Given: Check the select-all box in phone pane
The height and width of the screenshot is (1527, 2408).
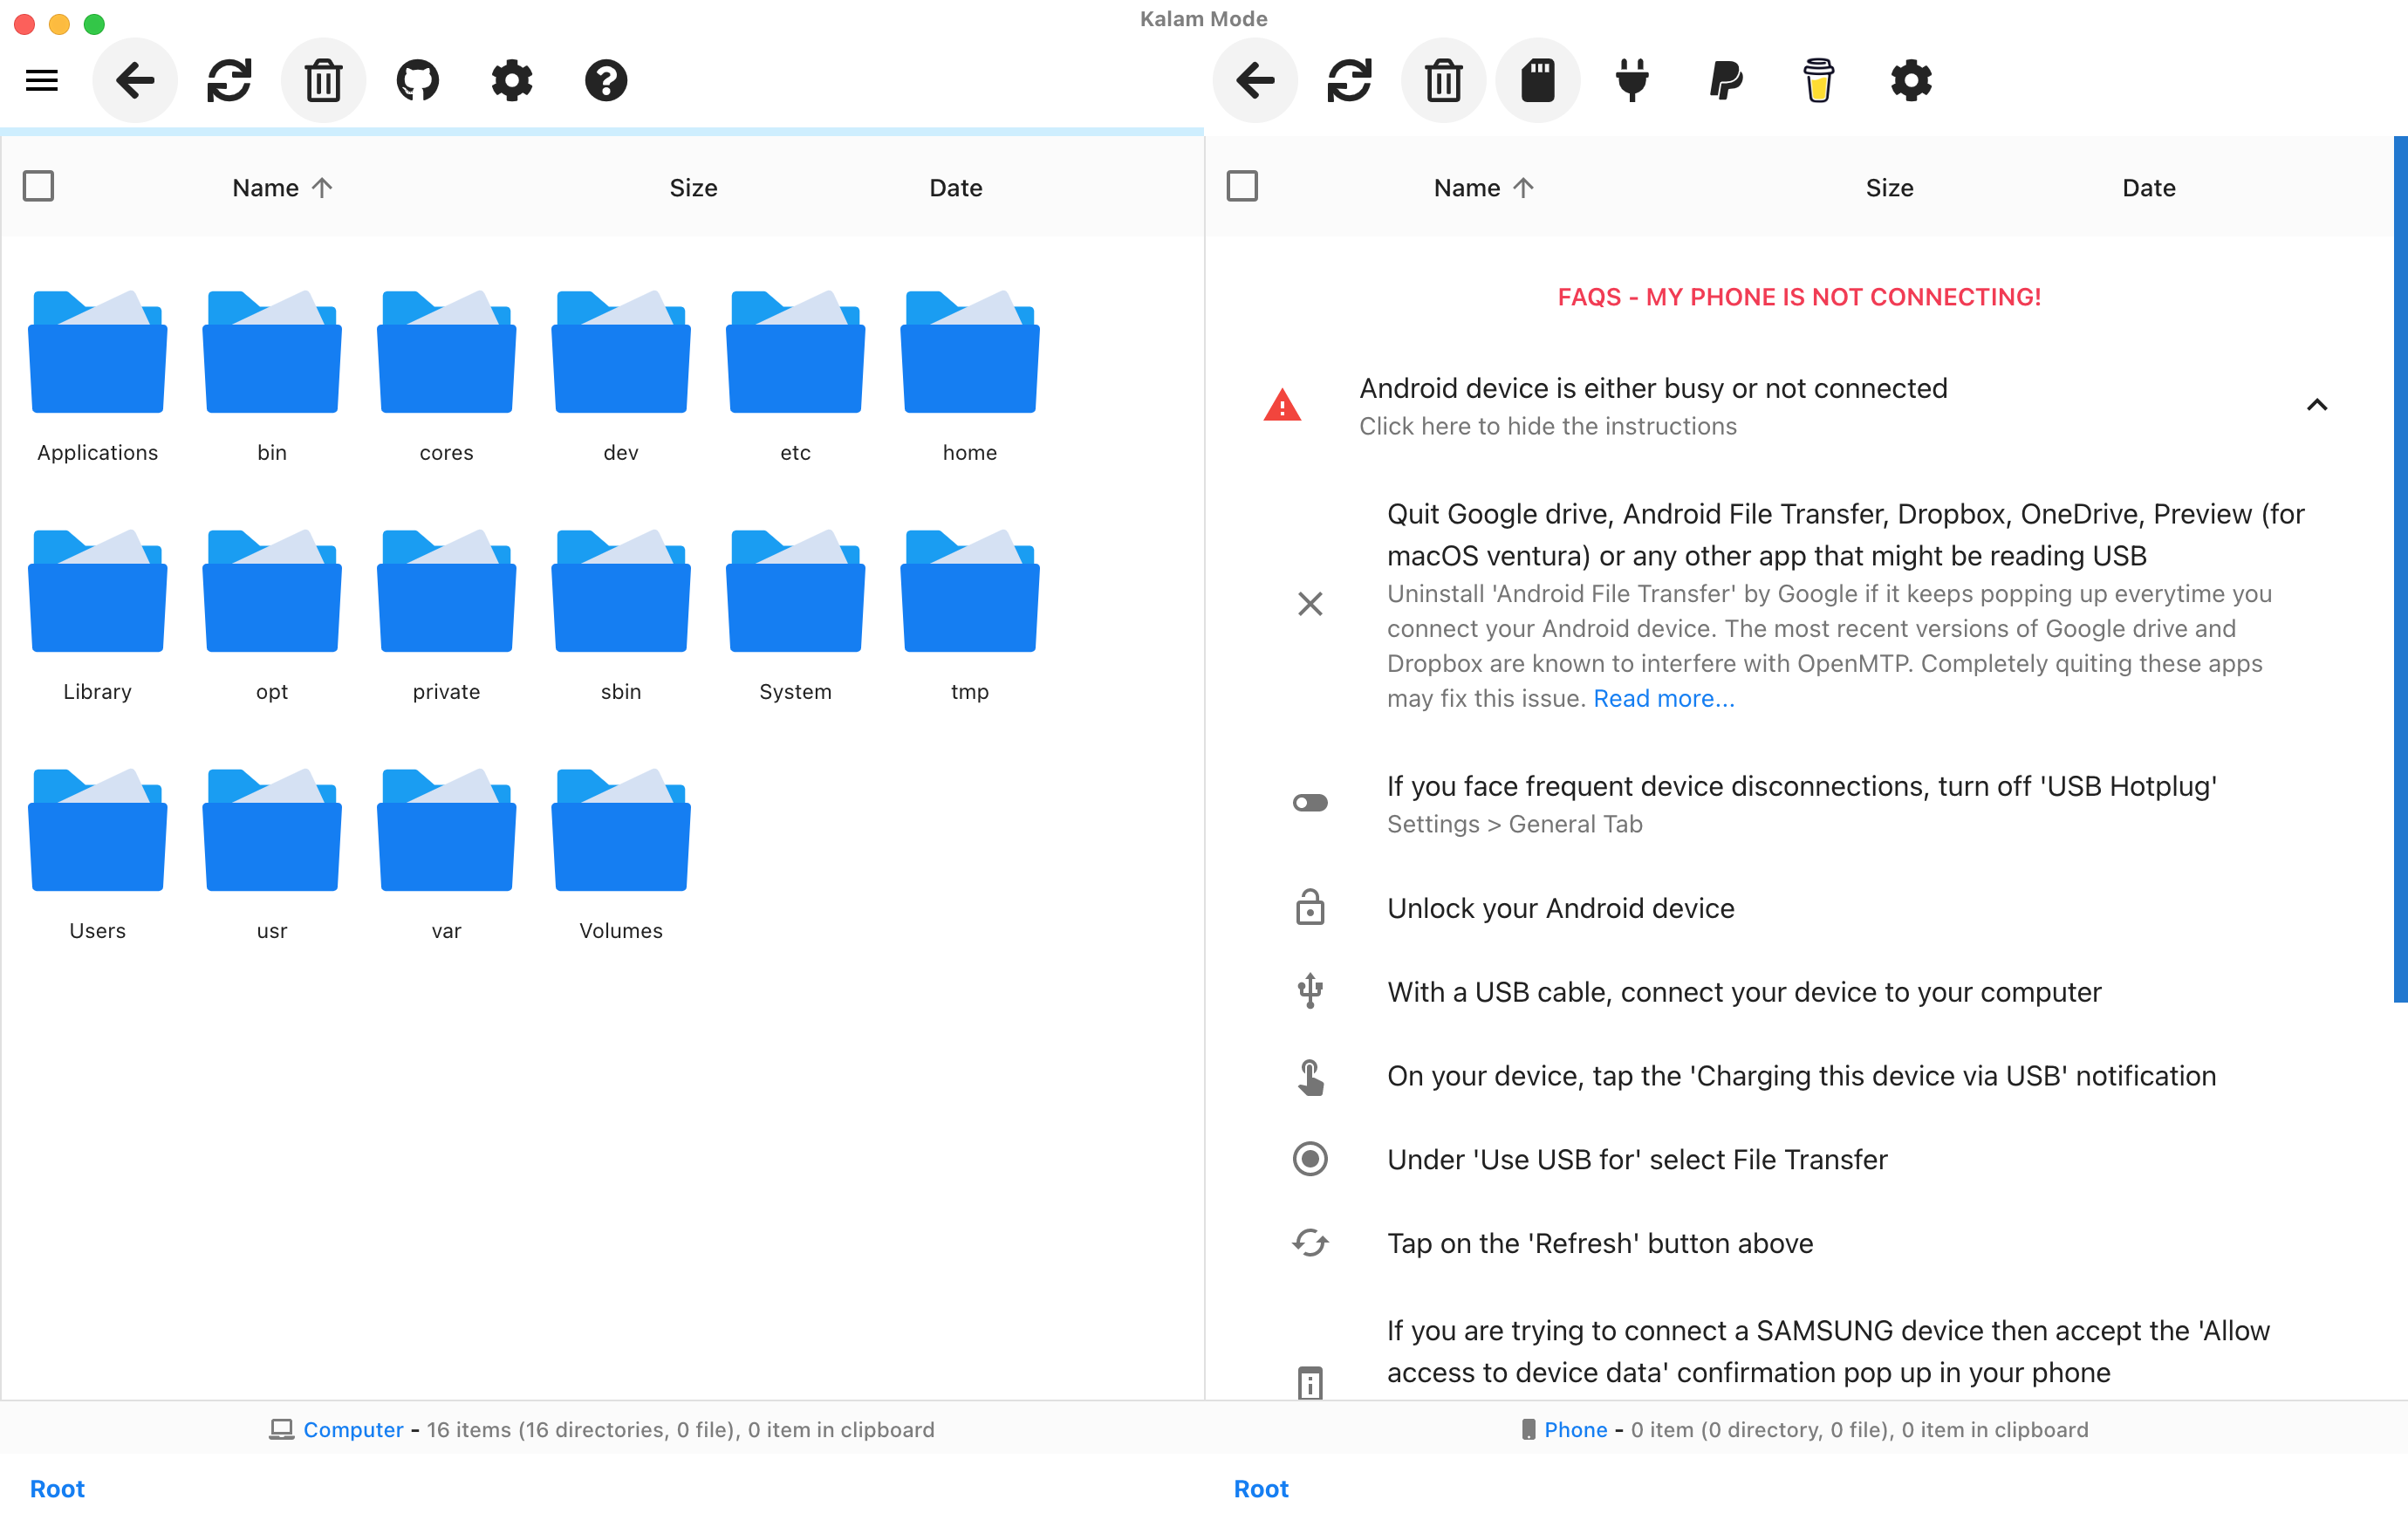Looking at the screenshot, I should pos(1241,186).
